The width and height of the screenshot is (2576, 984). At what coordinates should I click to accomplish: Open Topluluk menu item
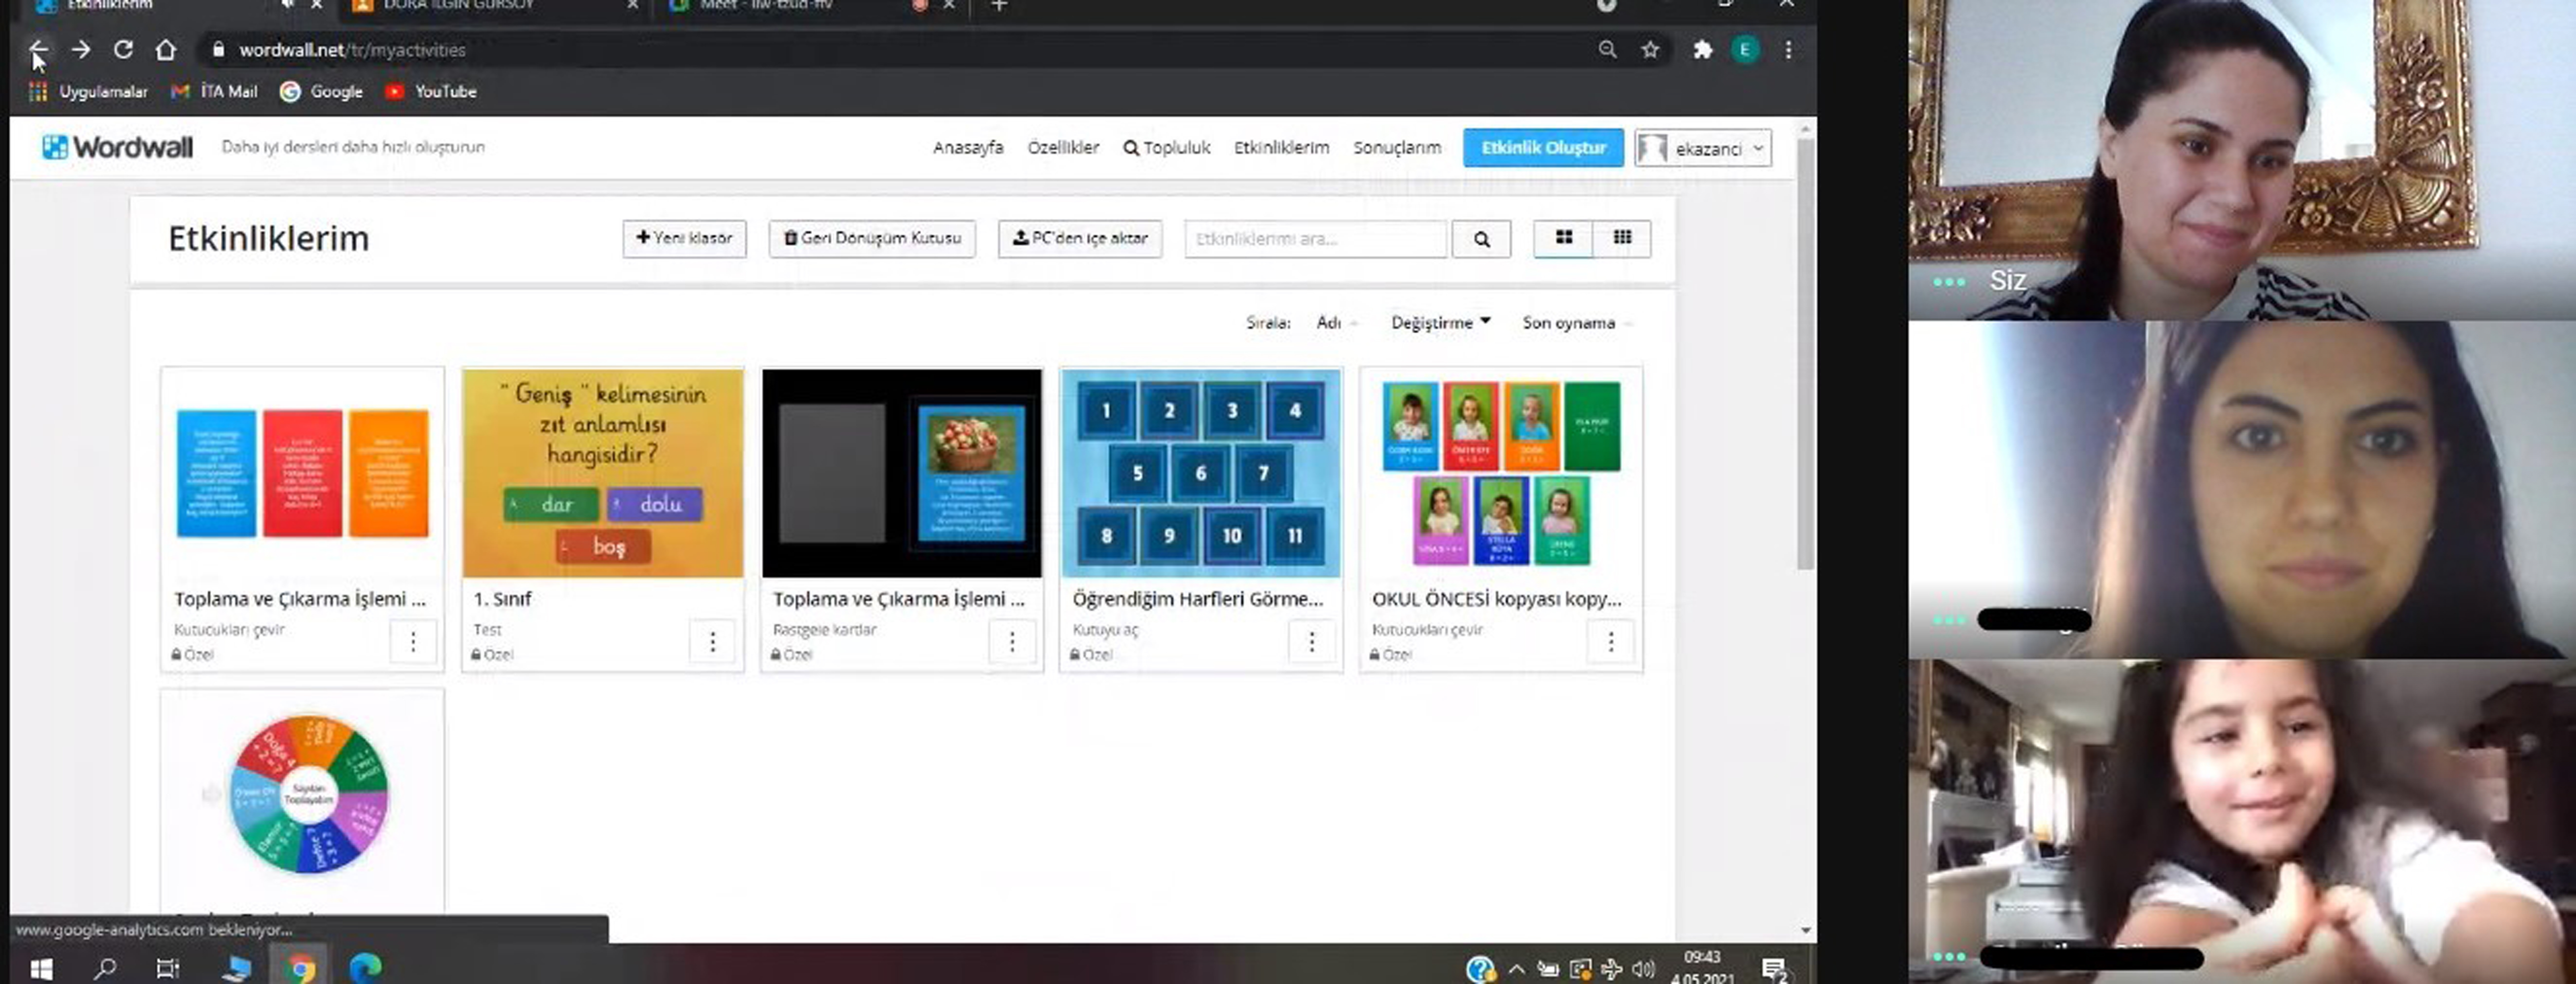point(1166,147)
